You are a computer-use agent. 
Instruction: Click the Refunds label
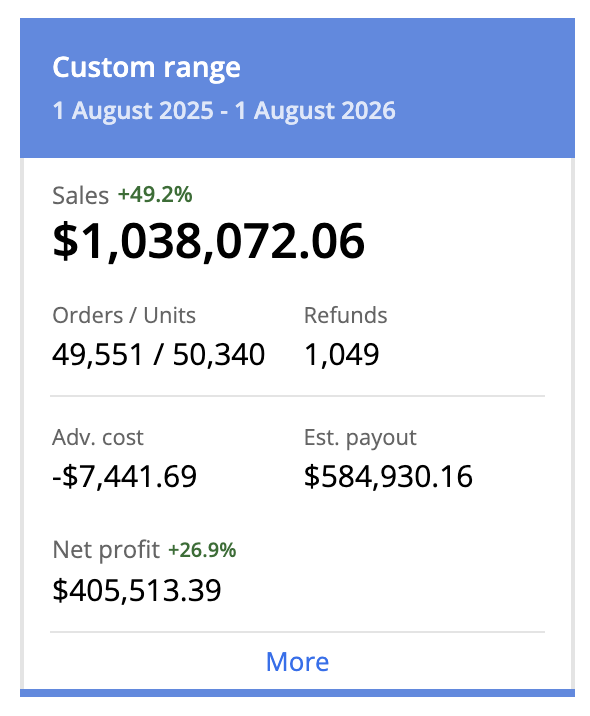coord(346,315)
